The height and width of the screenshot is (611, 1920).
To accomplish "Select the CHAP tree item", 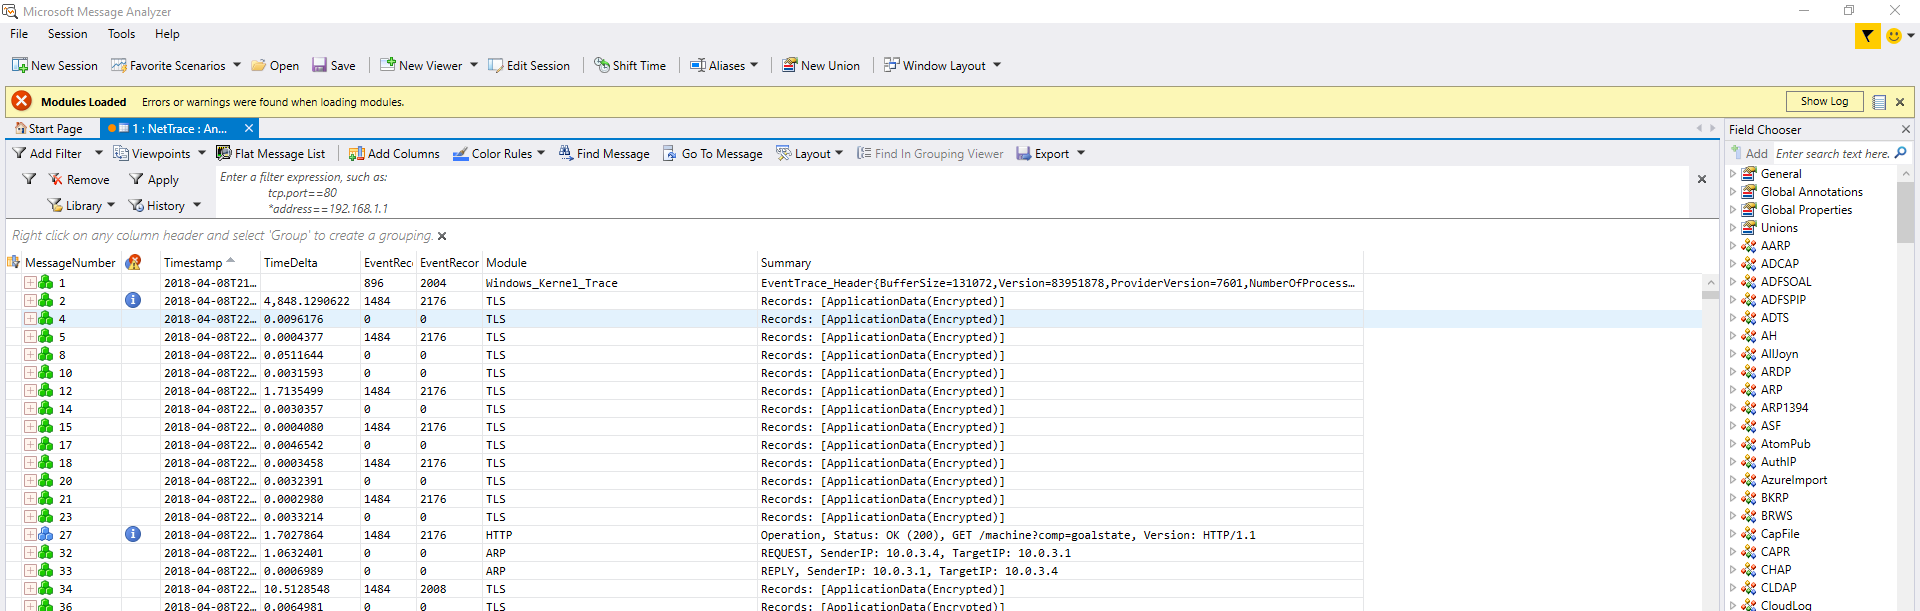I will point(1776,570).
